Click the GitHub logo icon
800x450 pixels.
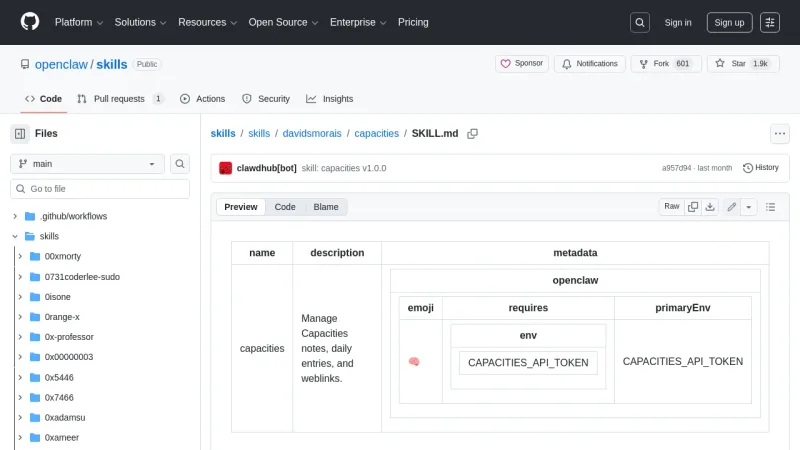click(29, 22)
